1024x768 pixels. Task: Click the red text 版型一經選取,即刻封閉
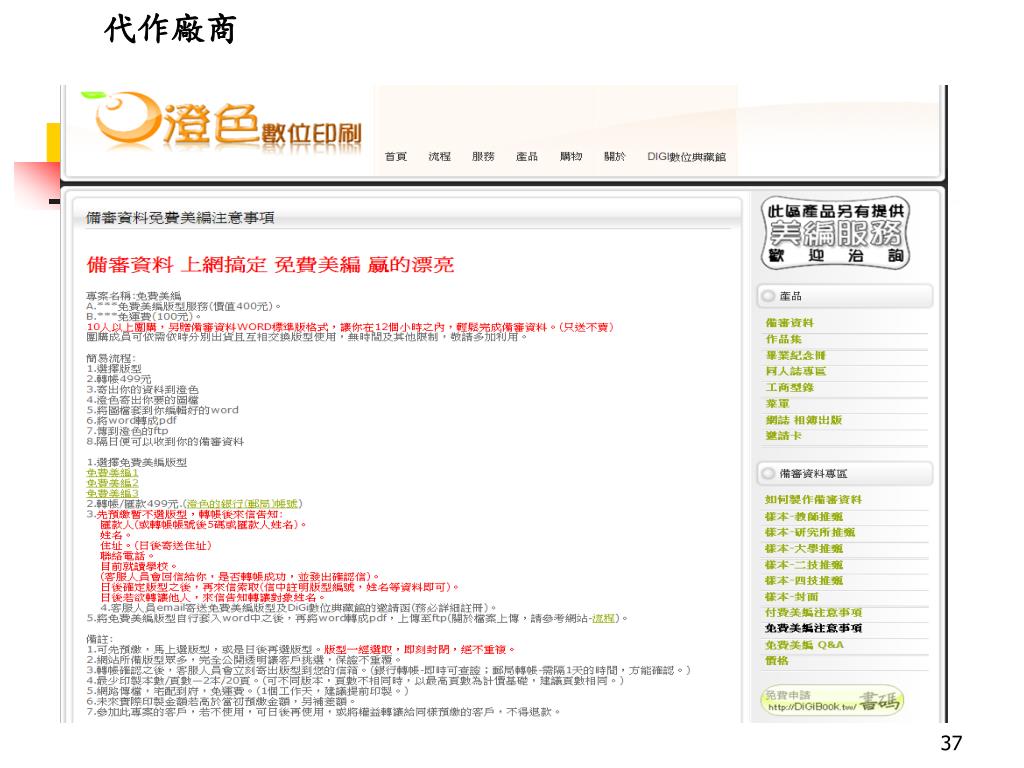[x=419, y=650]
